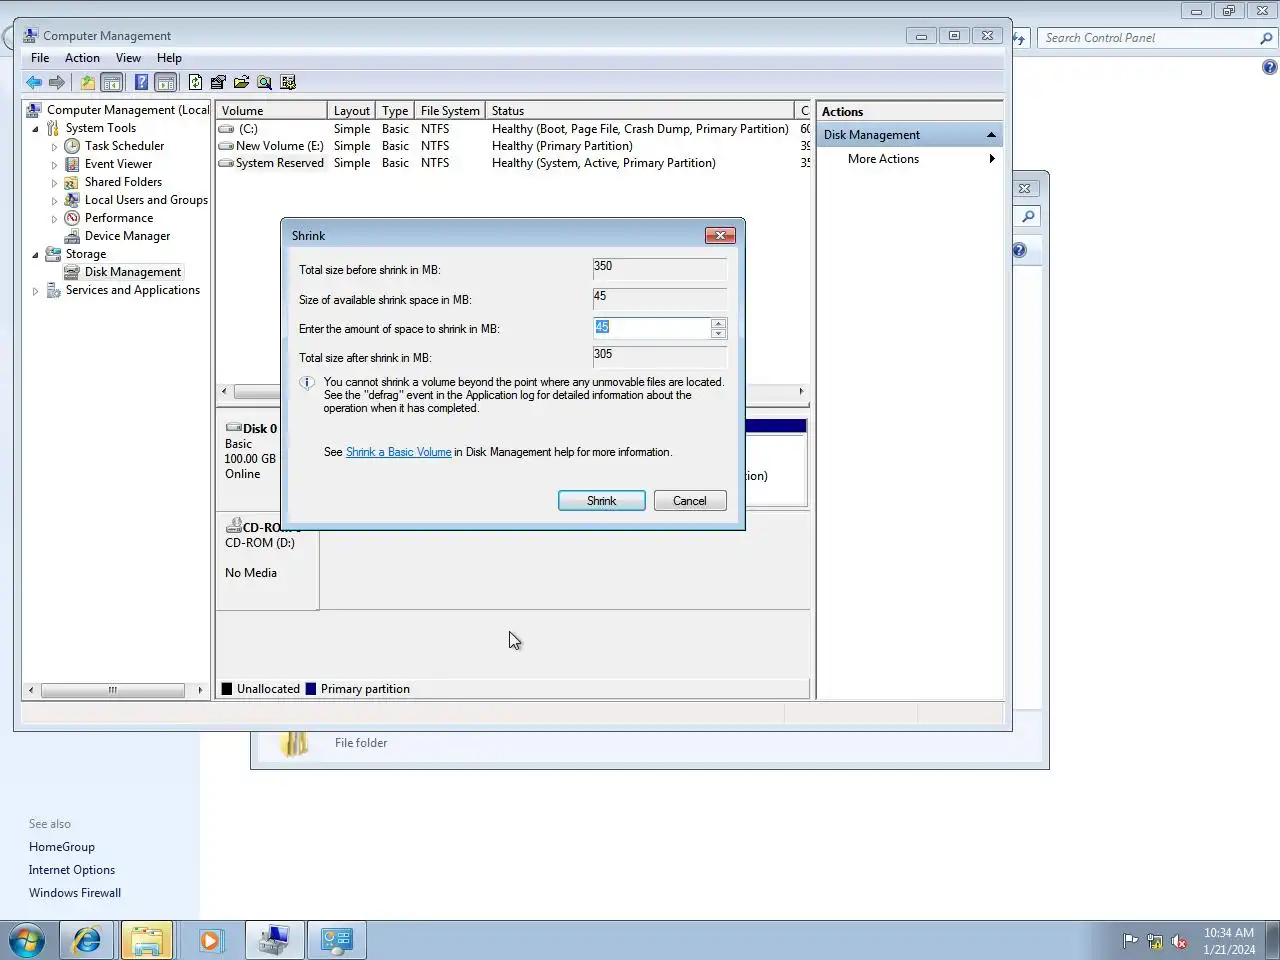Image resolution: width=1280 pixels, height=960 pixels.
Task: Open Device Manager in the tree
Action: click(x=127, y=236)
